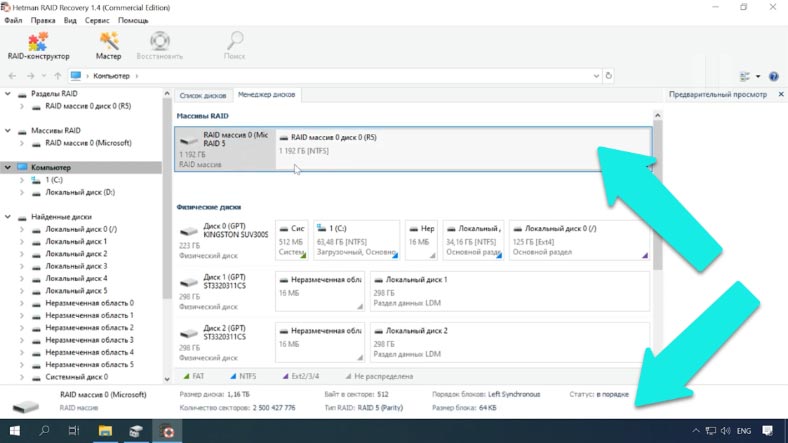Open the view mode options icon
The height and width of the screenshot is (443, 788).
pos(745,76)
